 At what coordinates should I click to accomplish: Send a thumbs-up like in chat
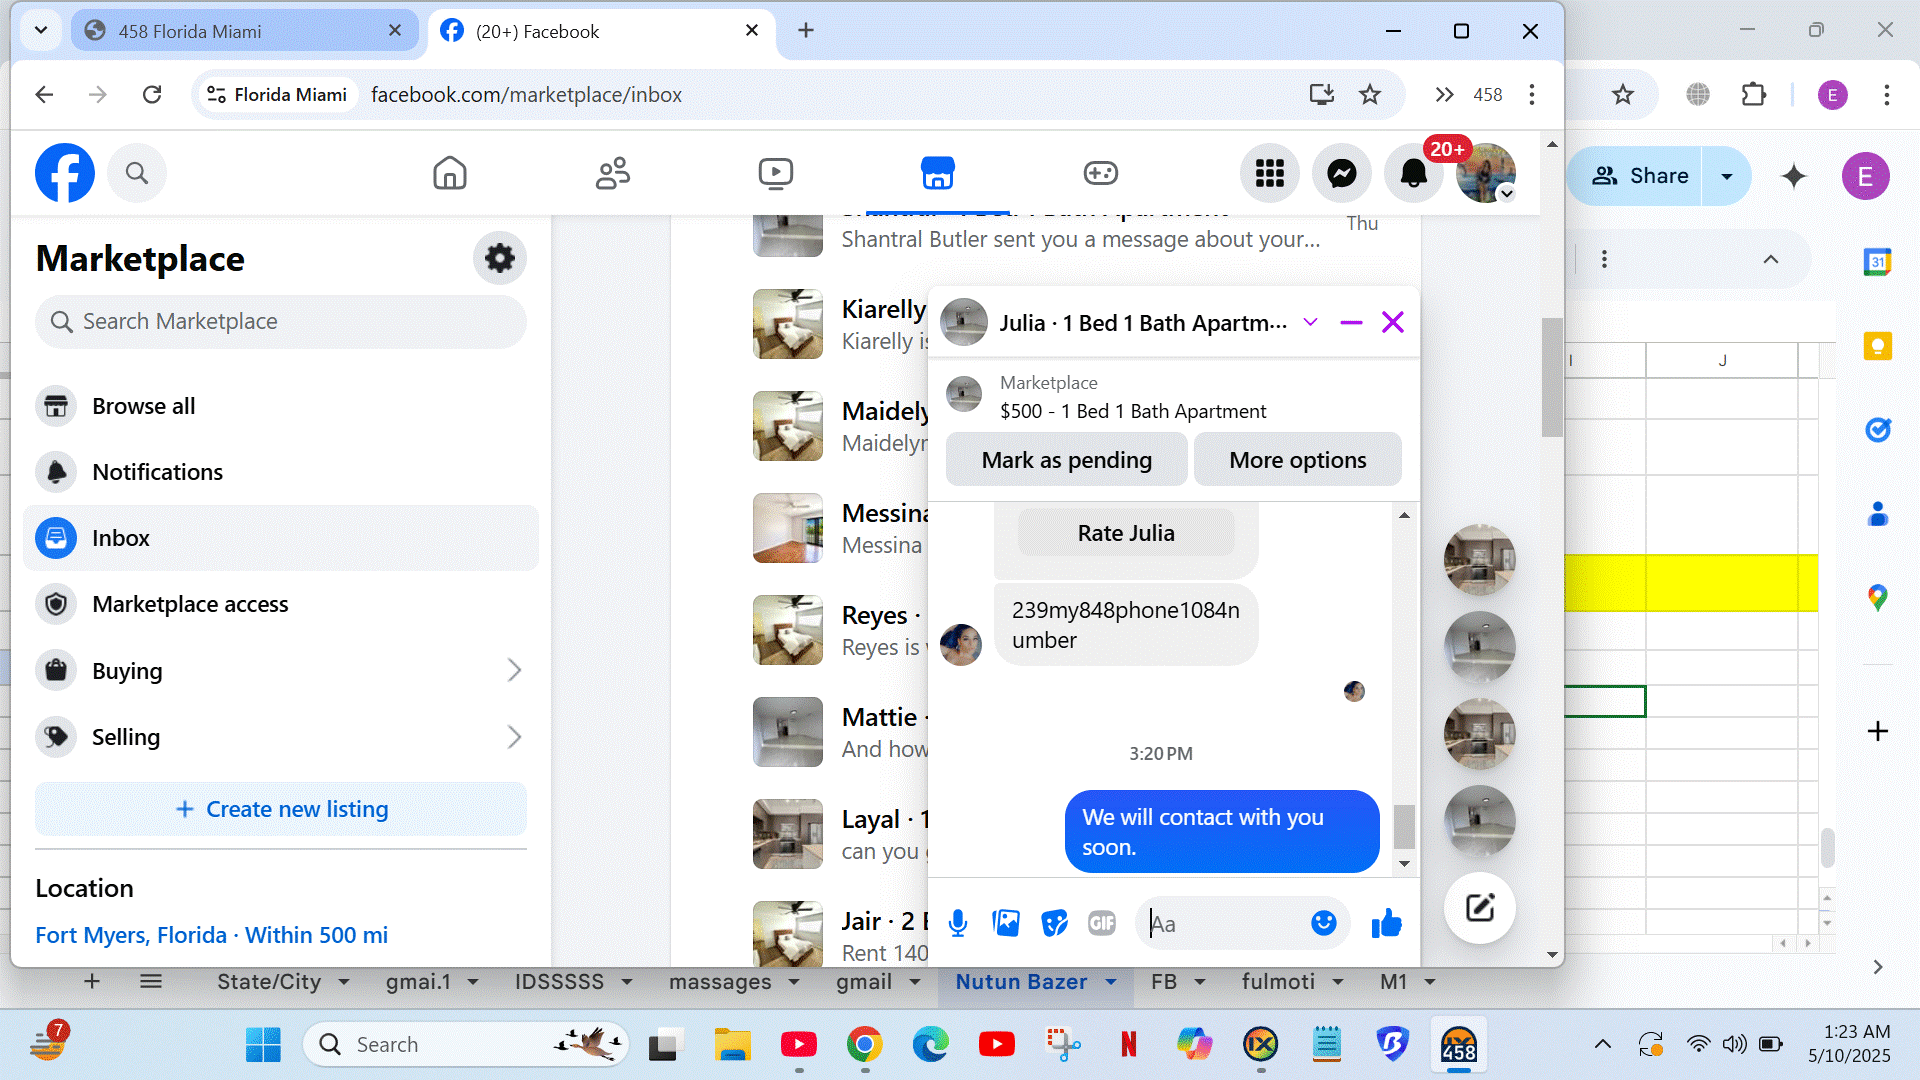tap(1386, 924)
